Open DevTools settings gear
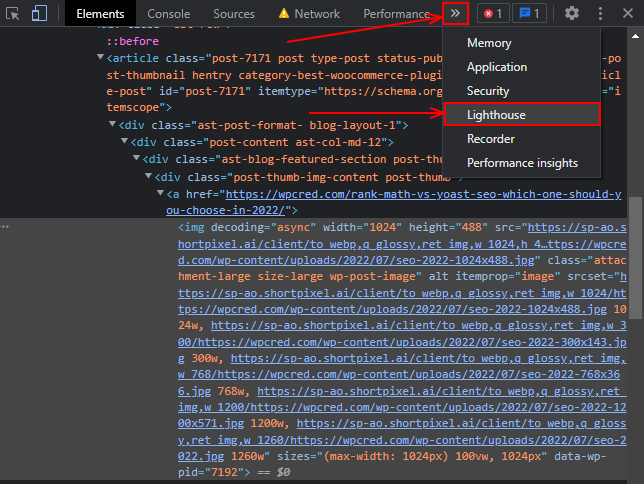Image resolution: width=644 pixels, height=484 pixels. (571, 13)
